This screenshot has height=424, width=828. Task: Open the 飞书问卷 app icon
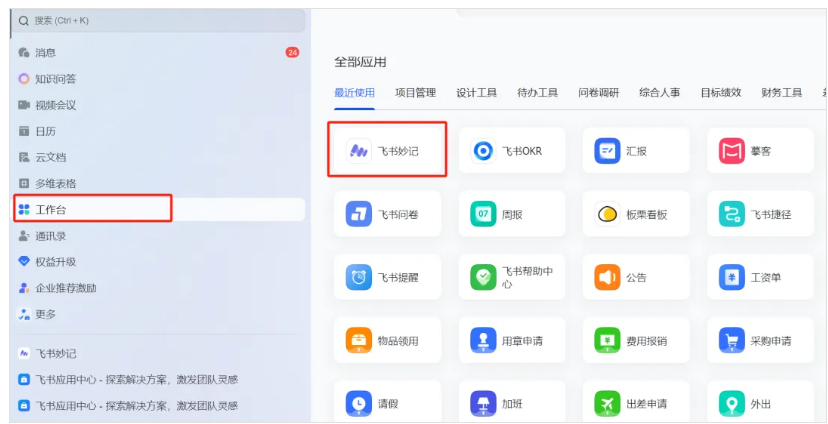click(x=358, y=214)
